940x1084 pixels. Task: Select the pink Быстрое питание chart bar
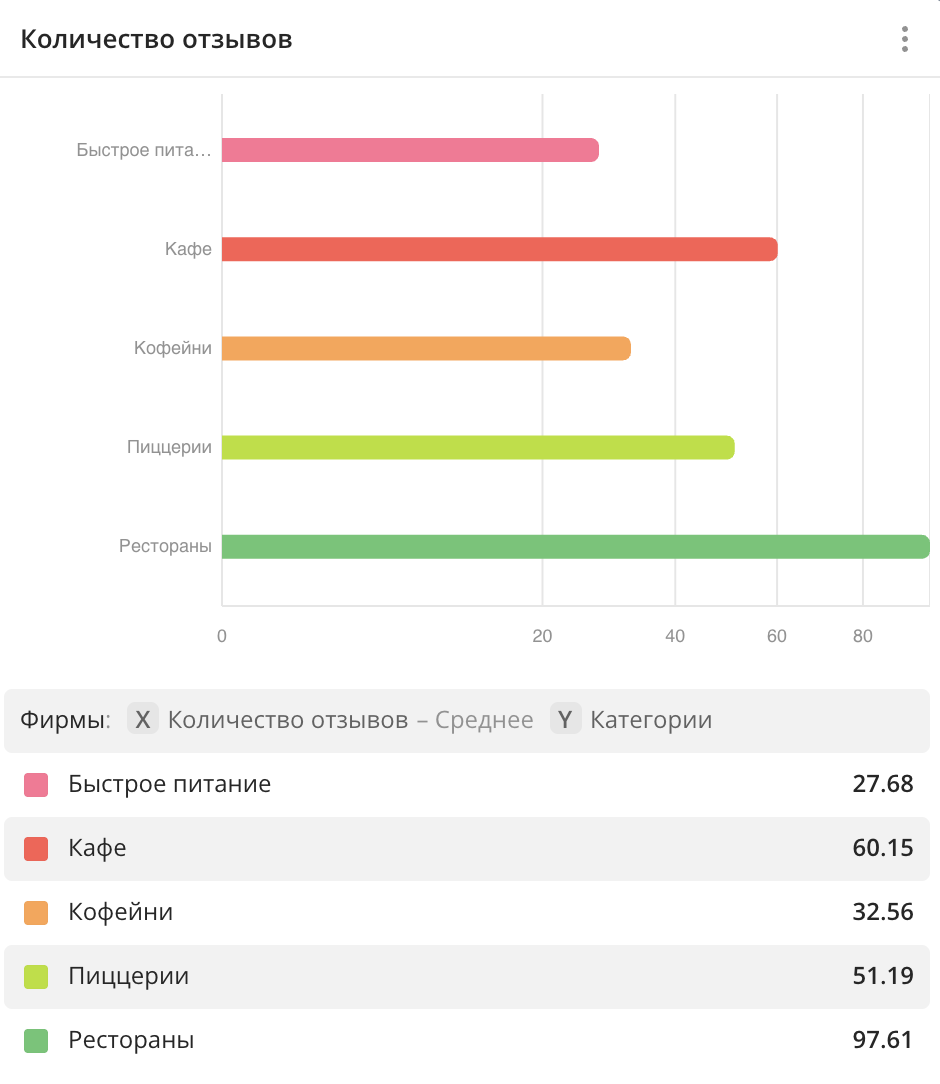pyautogui.click(x=410, y=150)
